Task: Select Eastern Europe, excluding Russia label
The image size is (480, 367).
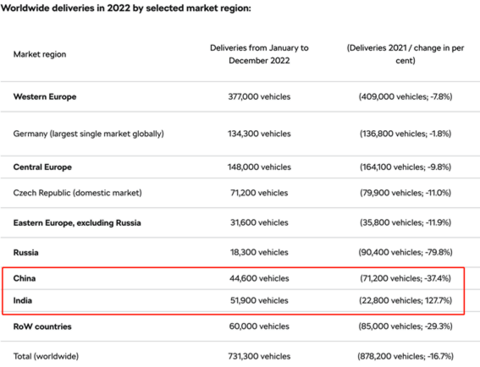Action: coord(77,223)
